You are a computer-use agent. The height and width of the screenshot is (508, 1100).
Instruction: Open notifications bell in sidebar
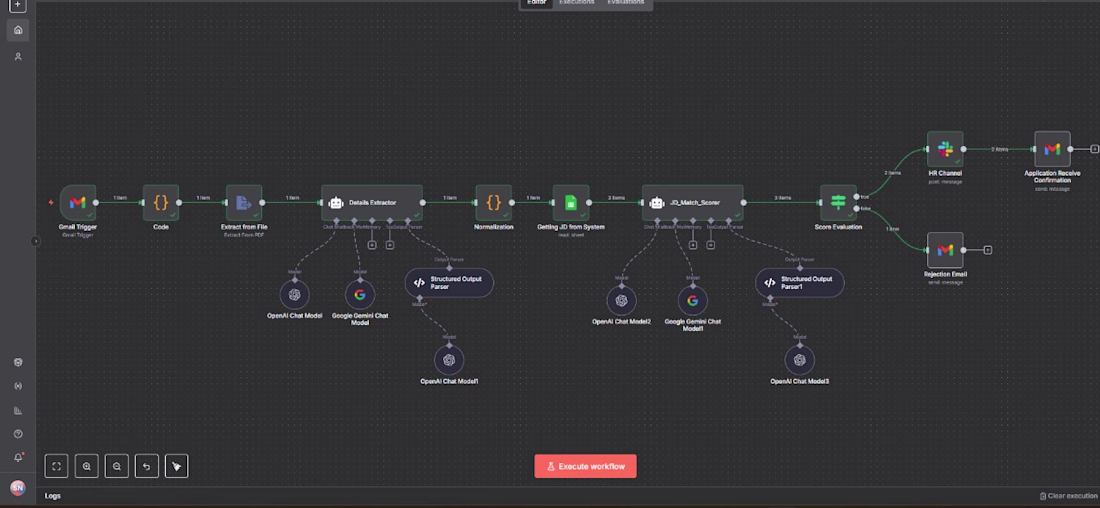tap(18, 457)
